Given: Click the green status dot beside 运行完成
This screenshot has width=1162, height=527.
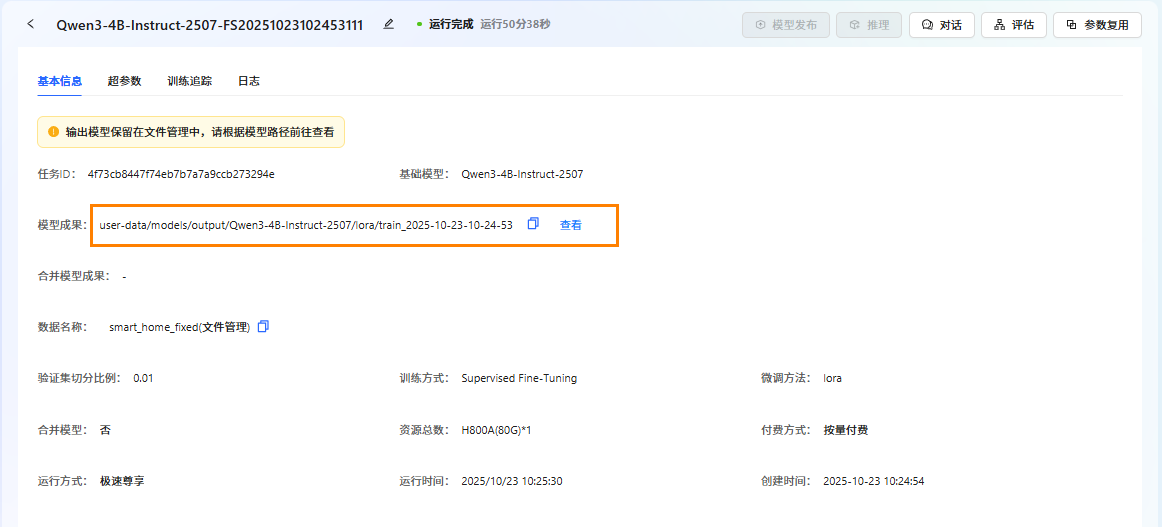Looking at the screenshot, I should tap(420, 24).
